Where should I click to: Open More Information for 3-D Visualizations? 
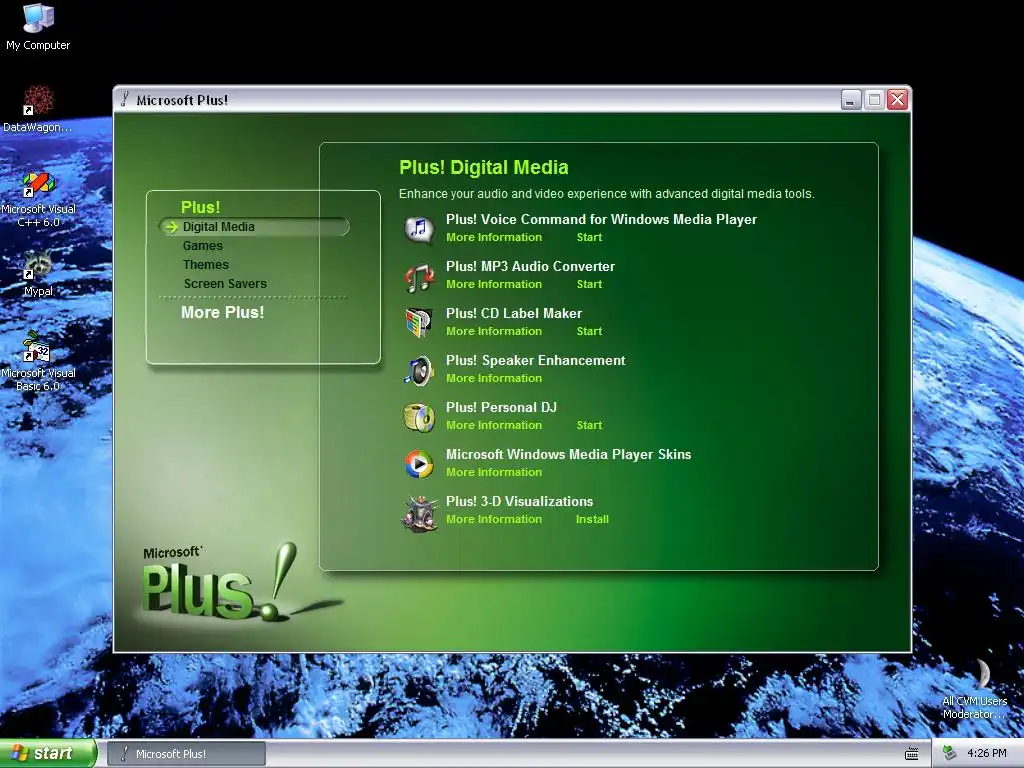pyautogui.click(x=494, y=519)
